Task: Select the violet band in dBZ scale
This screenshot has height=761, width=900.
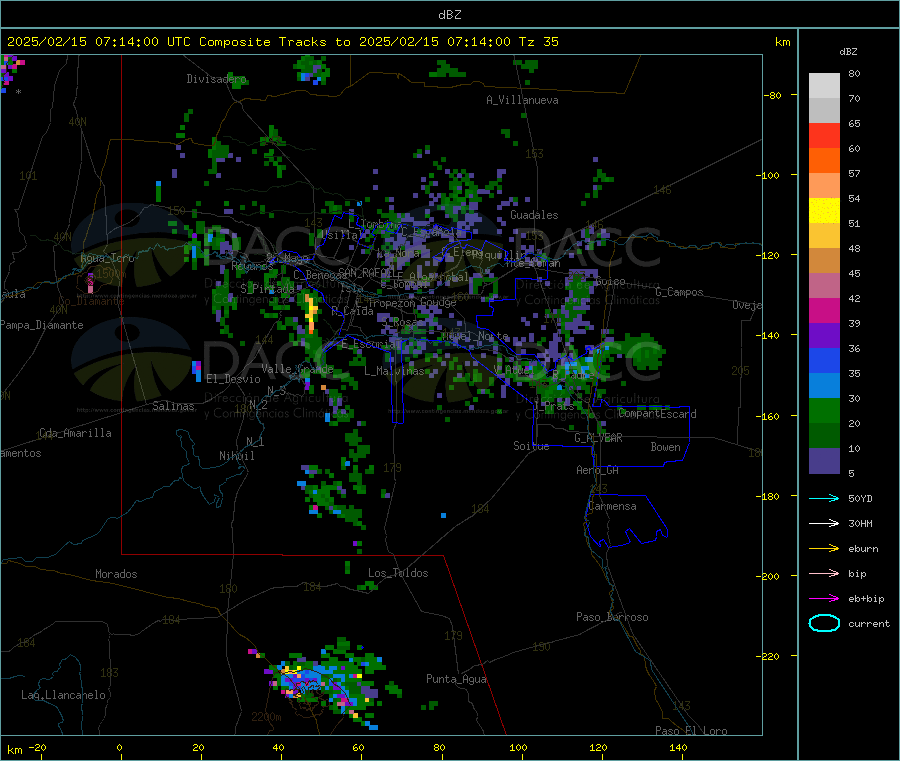Action: click(824, 336)
